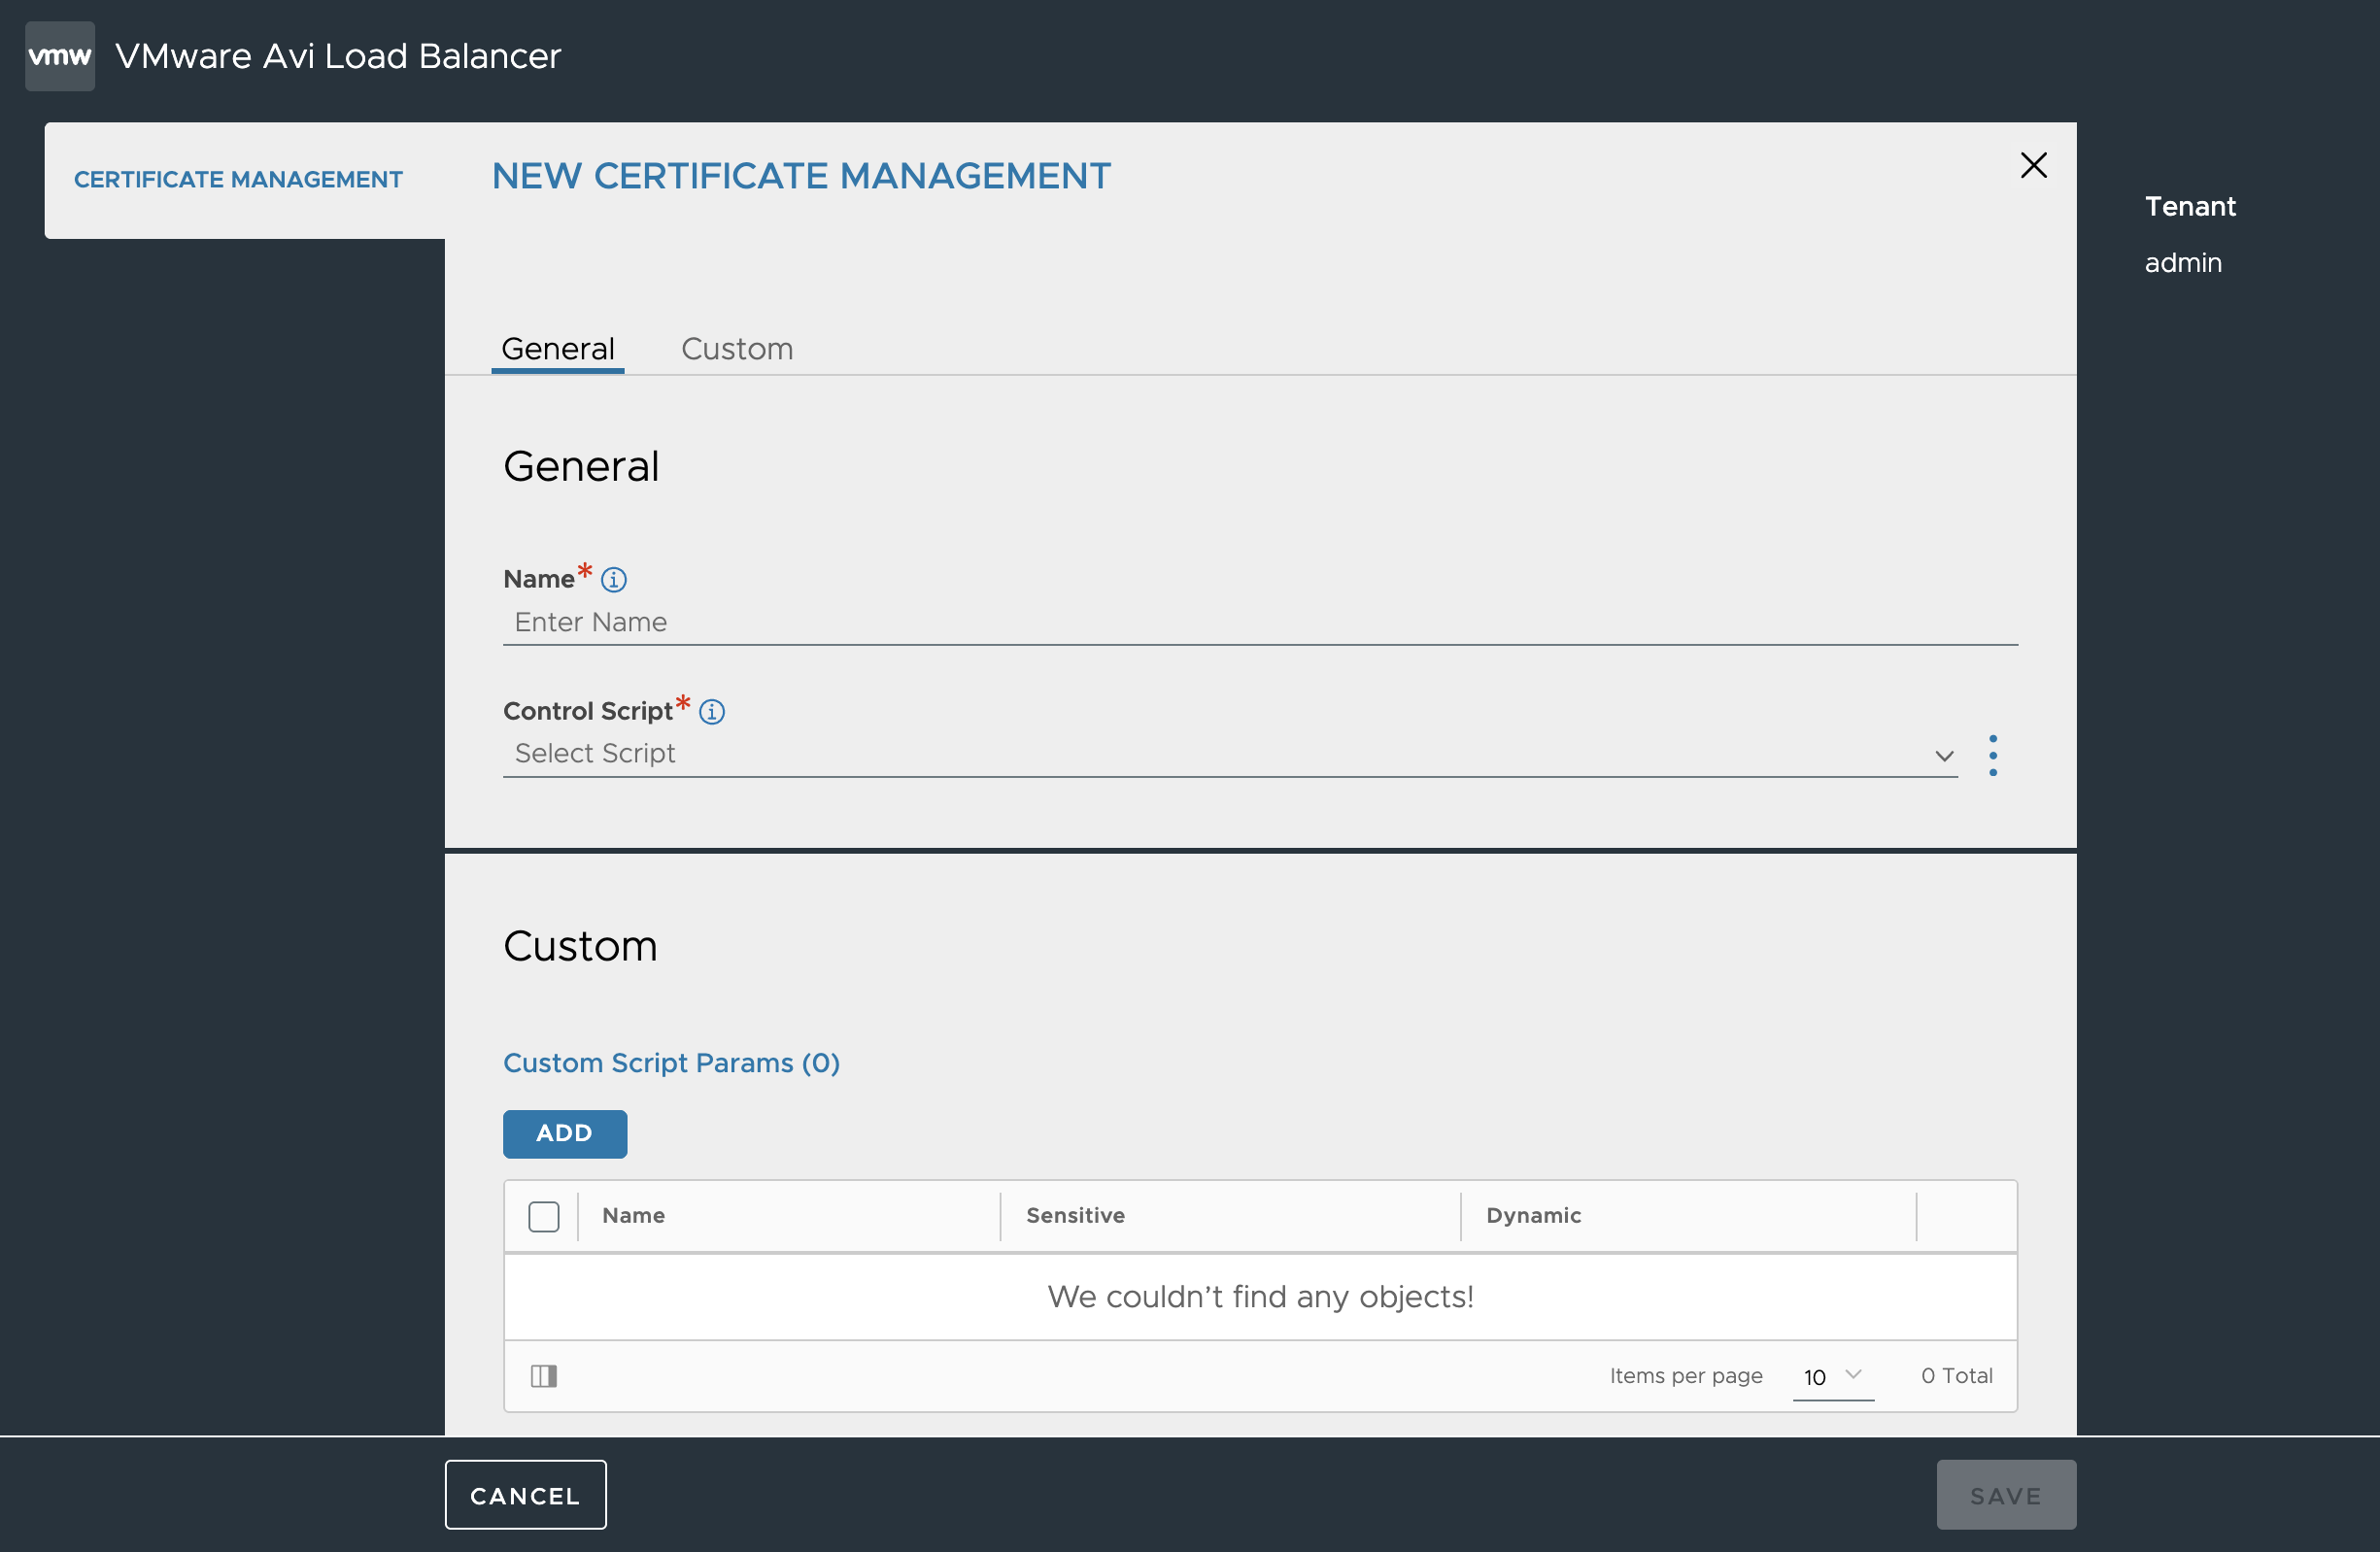Click the Sensitive column header
Image resolution: width=2380 pixels, height=1552 pixels.
click(1075, 1215)
